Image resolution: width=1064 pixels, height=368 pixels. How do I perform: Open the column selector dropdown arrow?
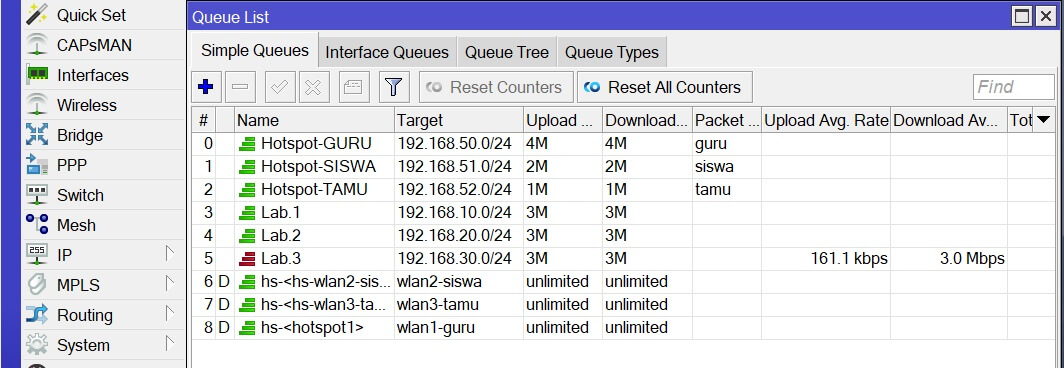(1044, 120)
